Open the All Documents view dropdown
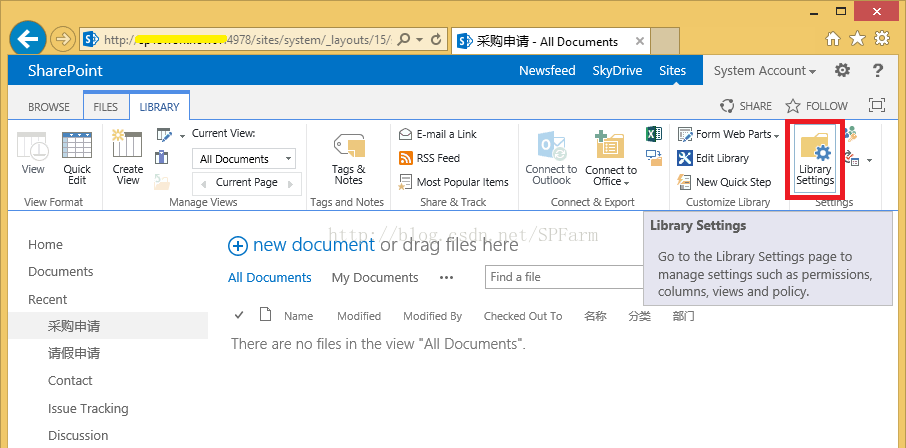The image size is (906, 448). point(243,159)
